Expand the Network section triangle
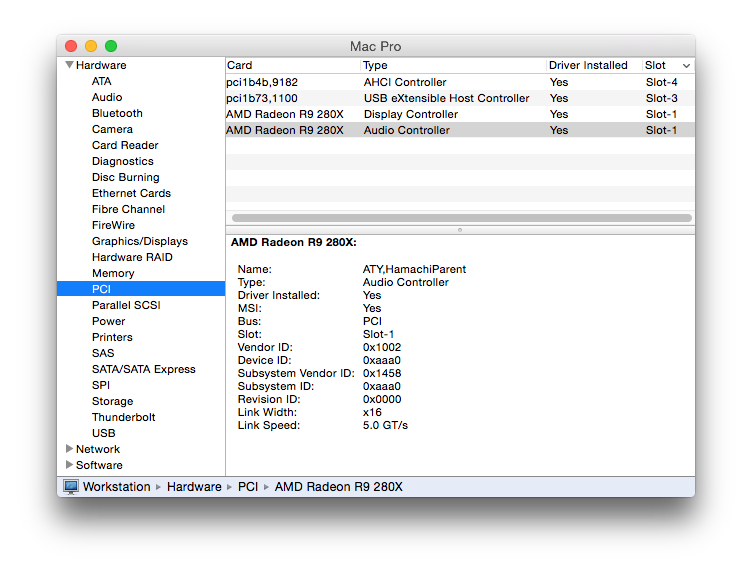 pos(70,449)
